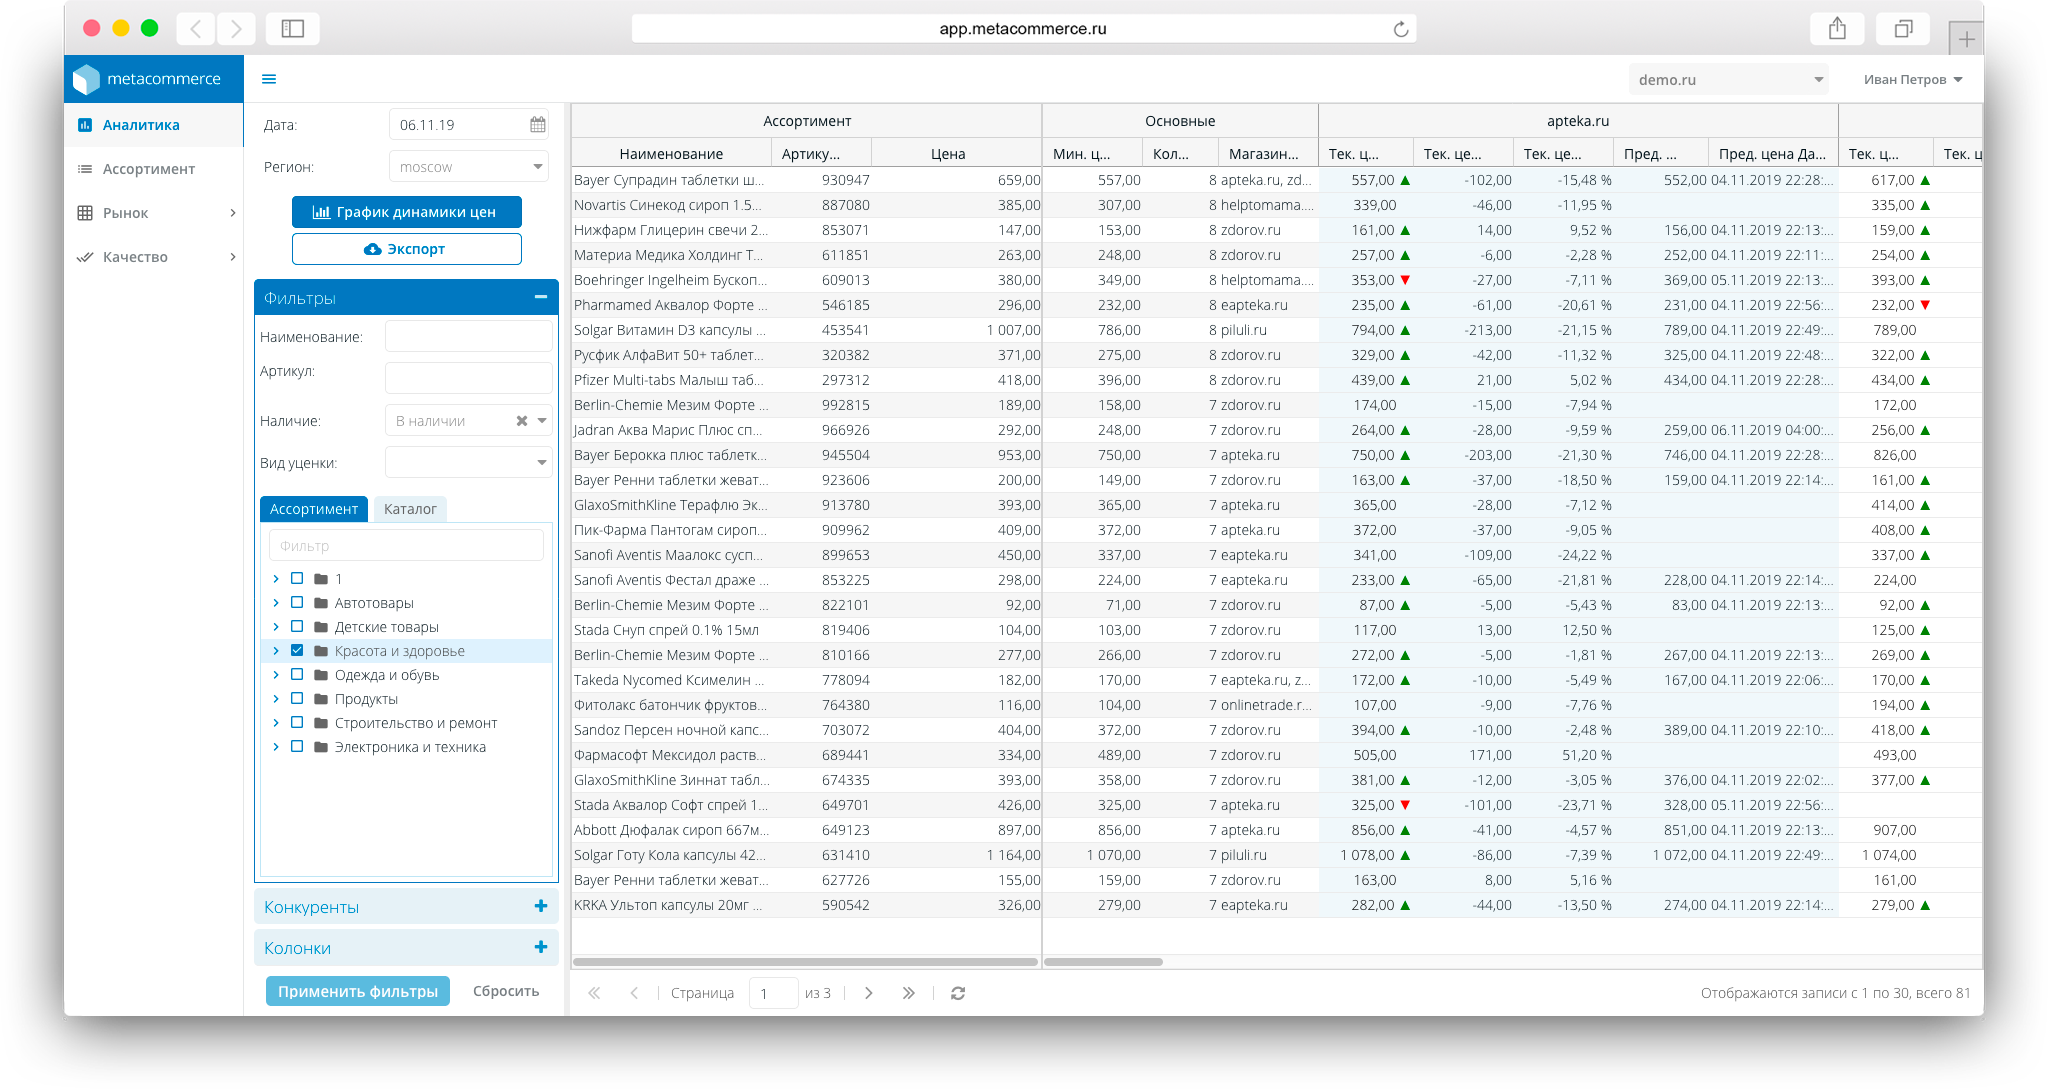Check the Продукты checkbox

click(x=297, y=698)
